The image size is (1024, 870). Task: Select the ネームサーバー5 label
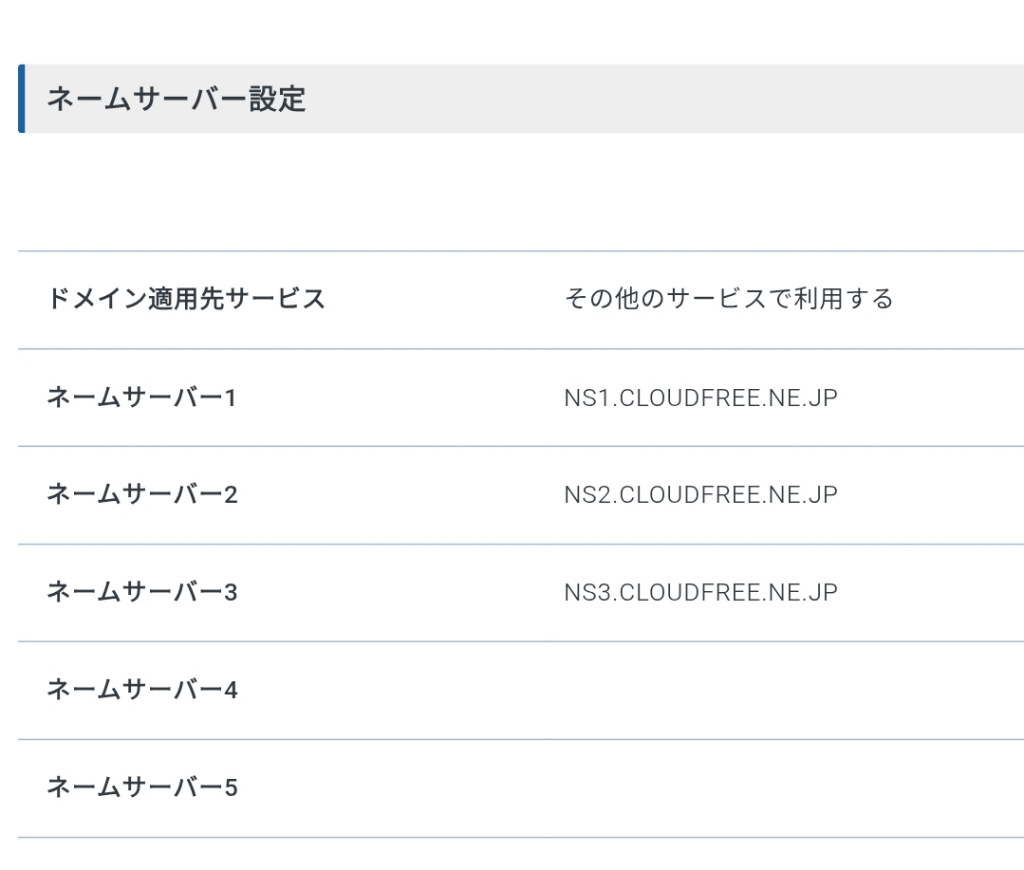tap(142, 788)
